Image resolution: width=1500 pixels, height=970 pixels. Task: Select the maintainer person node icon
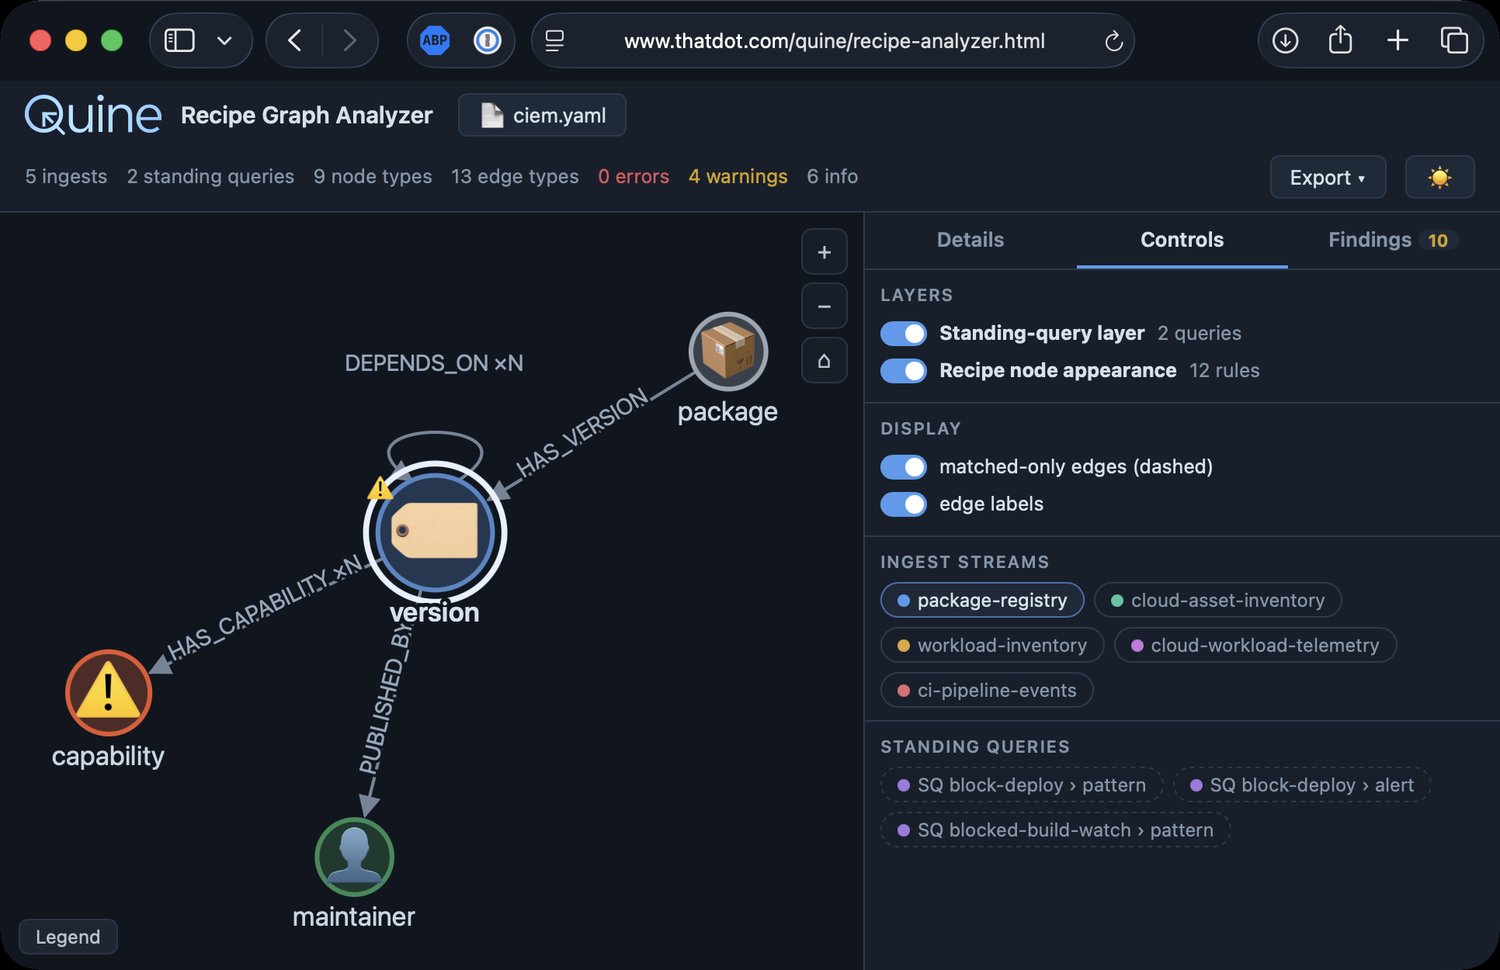(x=354, y=857)
